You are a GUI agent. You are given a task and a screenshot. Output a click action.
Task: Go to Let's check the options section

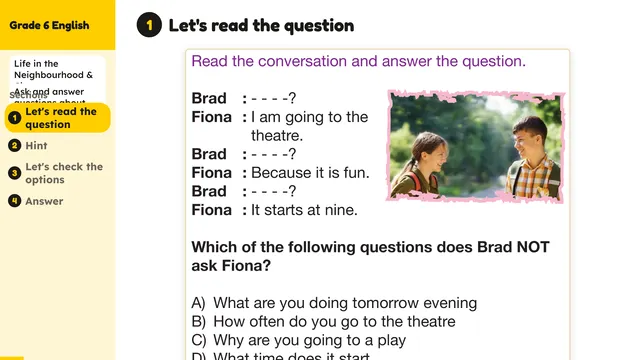pos(64,173)
